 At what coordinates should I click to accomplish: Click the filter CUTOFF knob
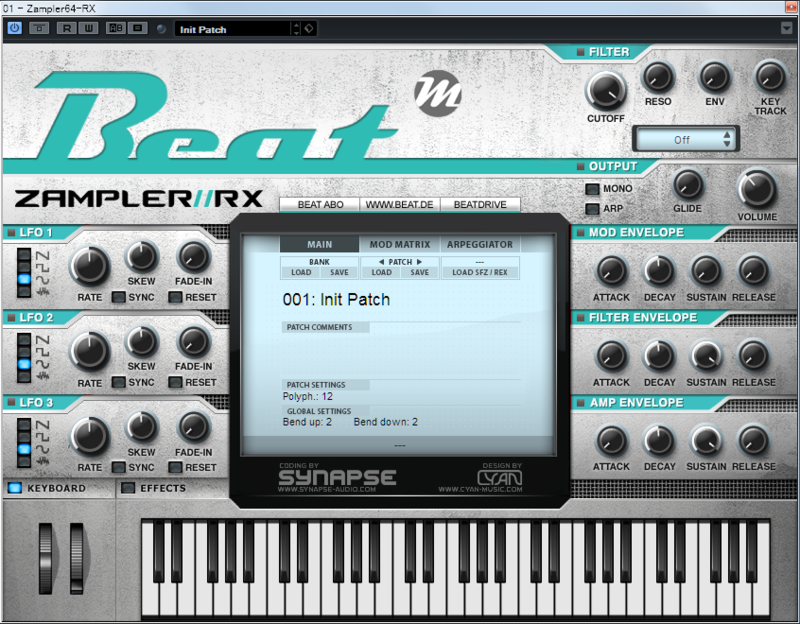[x=606, y=90]
